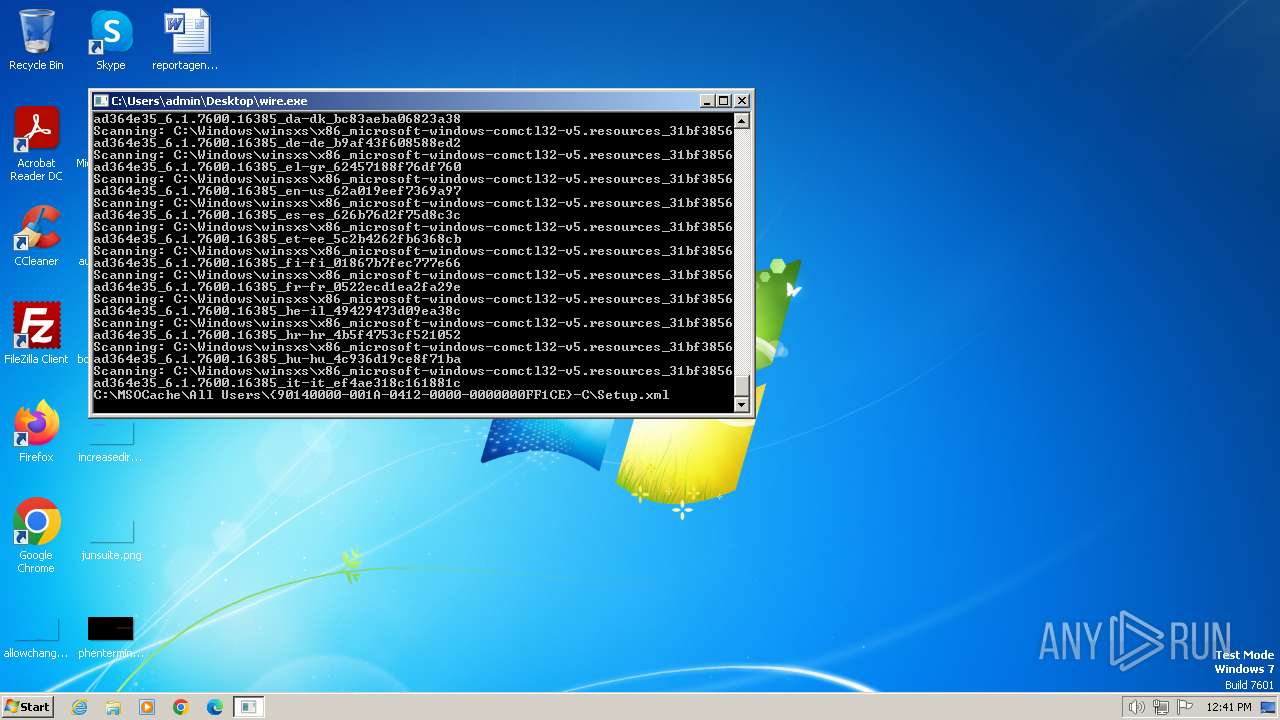1280x720 pixels.
Task: Open the volume control tray icon
Action: coord(1136,707)
